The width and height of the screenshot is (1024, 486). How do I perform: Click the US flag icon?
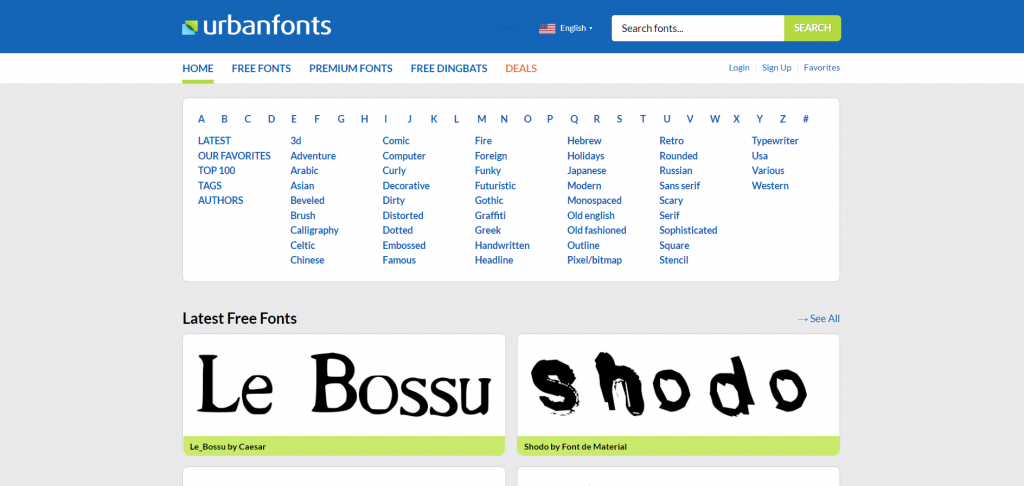coord(547,28)
